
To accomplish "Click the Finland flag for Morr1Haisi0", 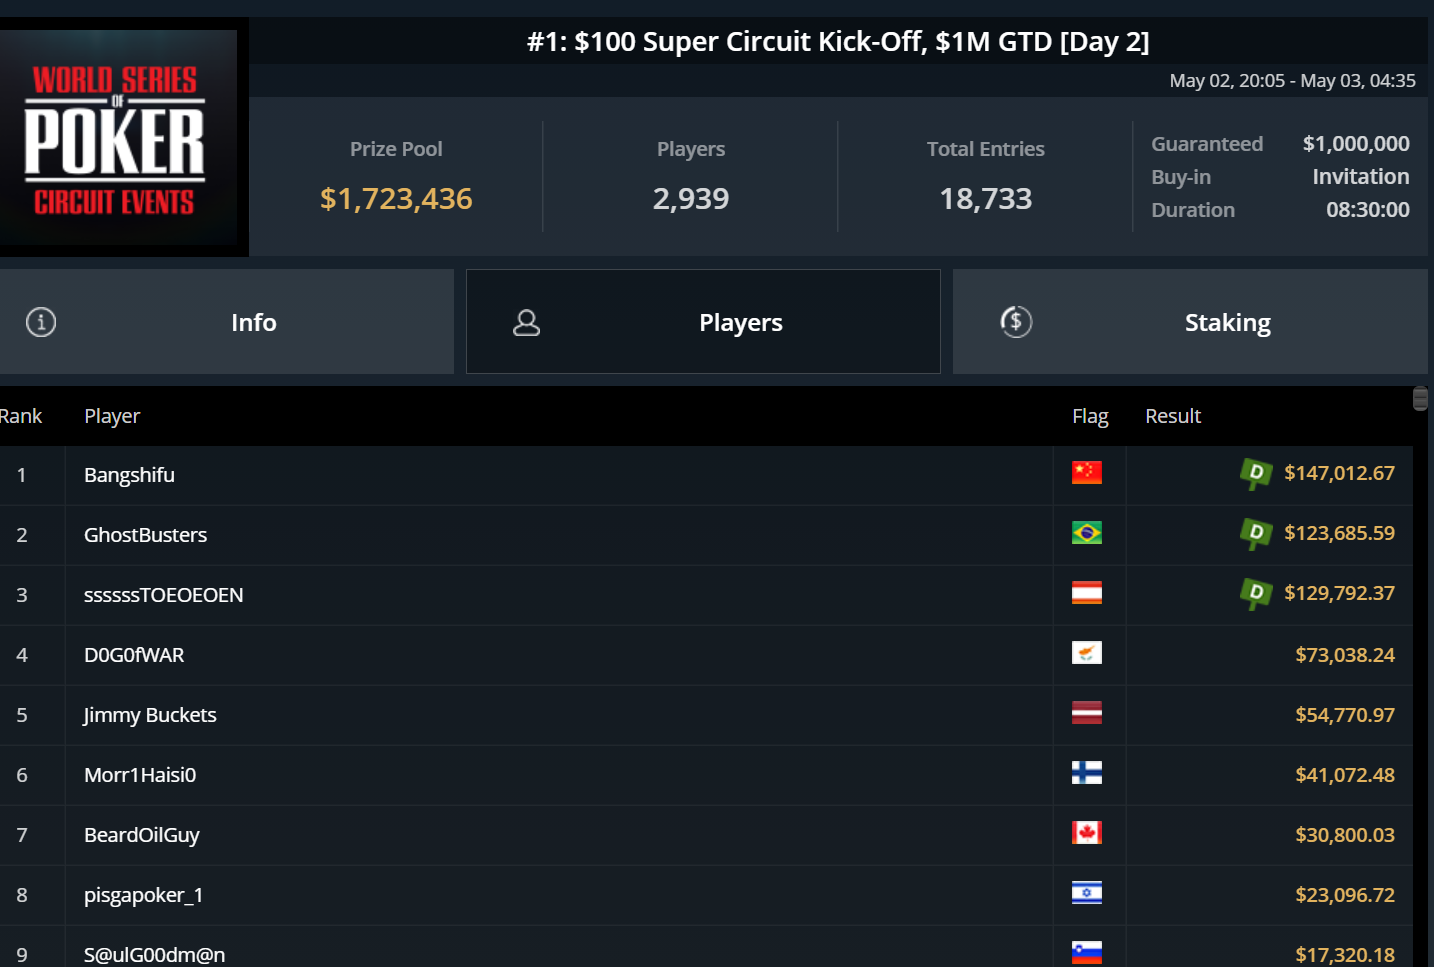I will (1086, 773).
